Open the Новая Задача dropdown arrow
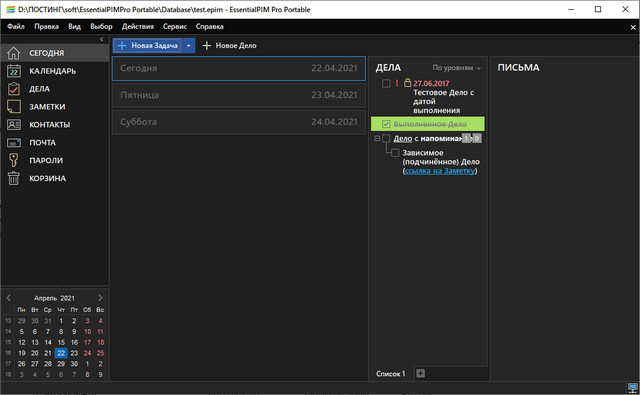640x395 pixels. (x=188, y=46)
